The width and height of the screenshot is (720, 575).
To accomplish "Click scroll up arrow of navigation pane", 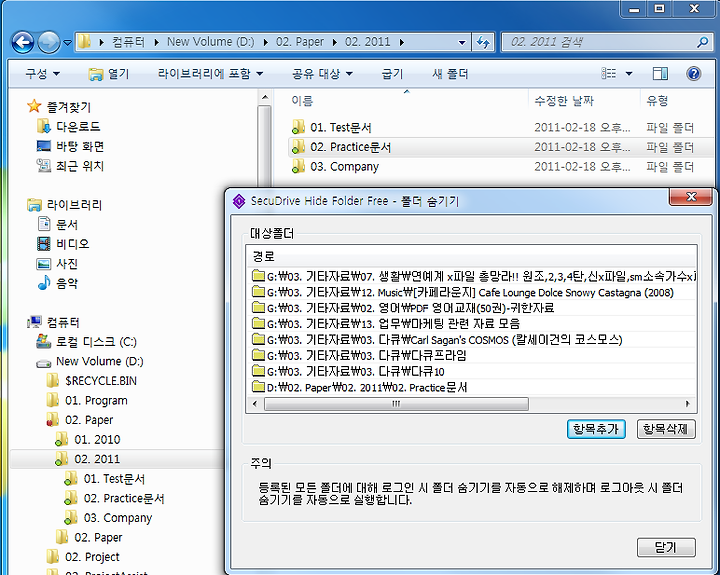I will click(x=264, y=97).
